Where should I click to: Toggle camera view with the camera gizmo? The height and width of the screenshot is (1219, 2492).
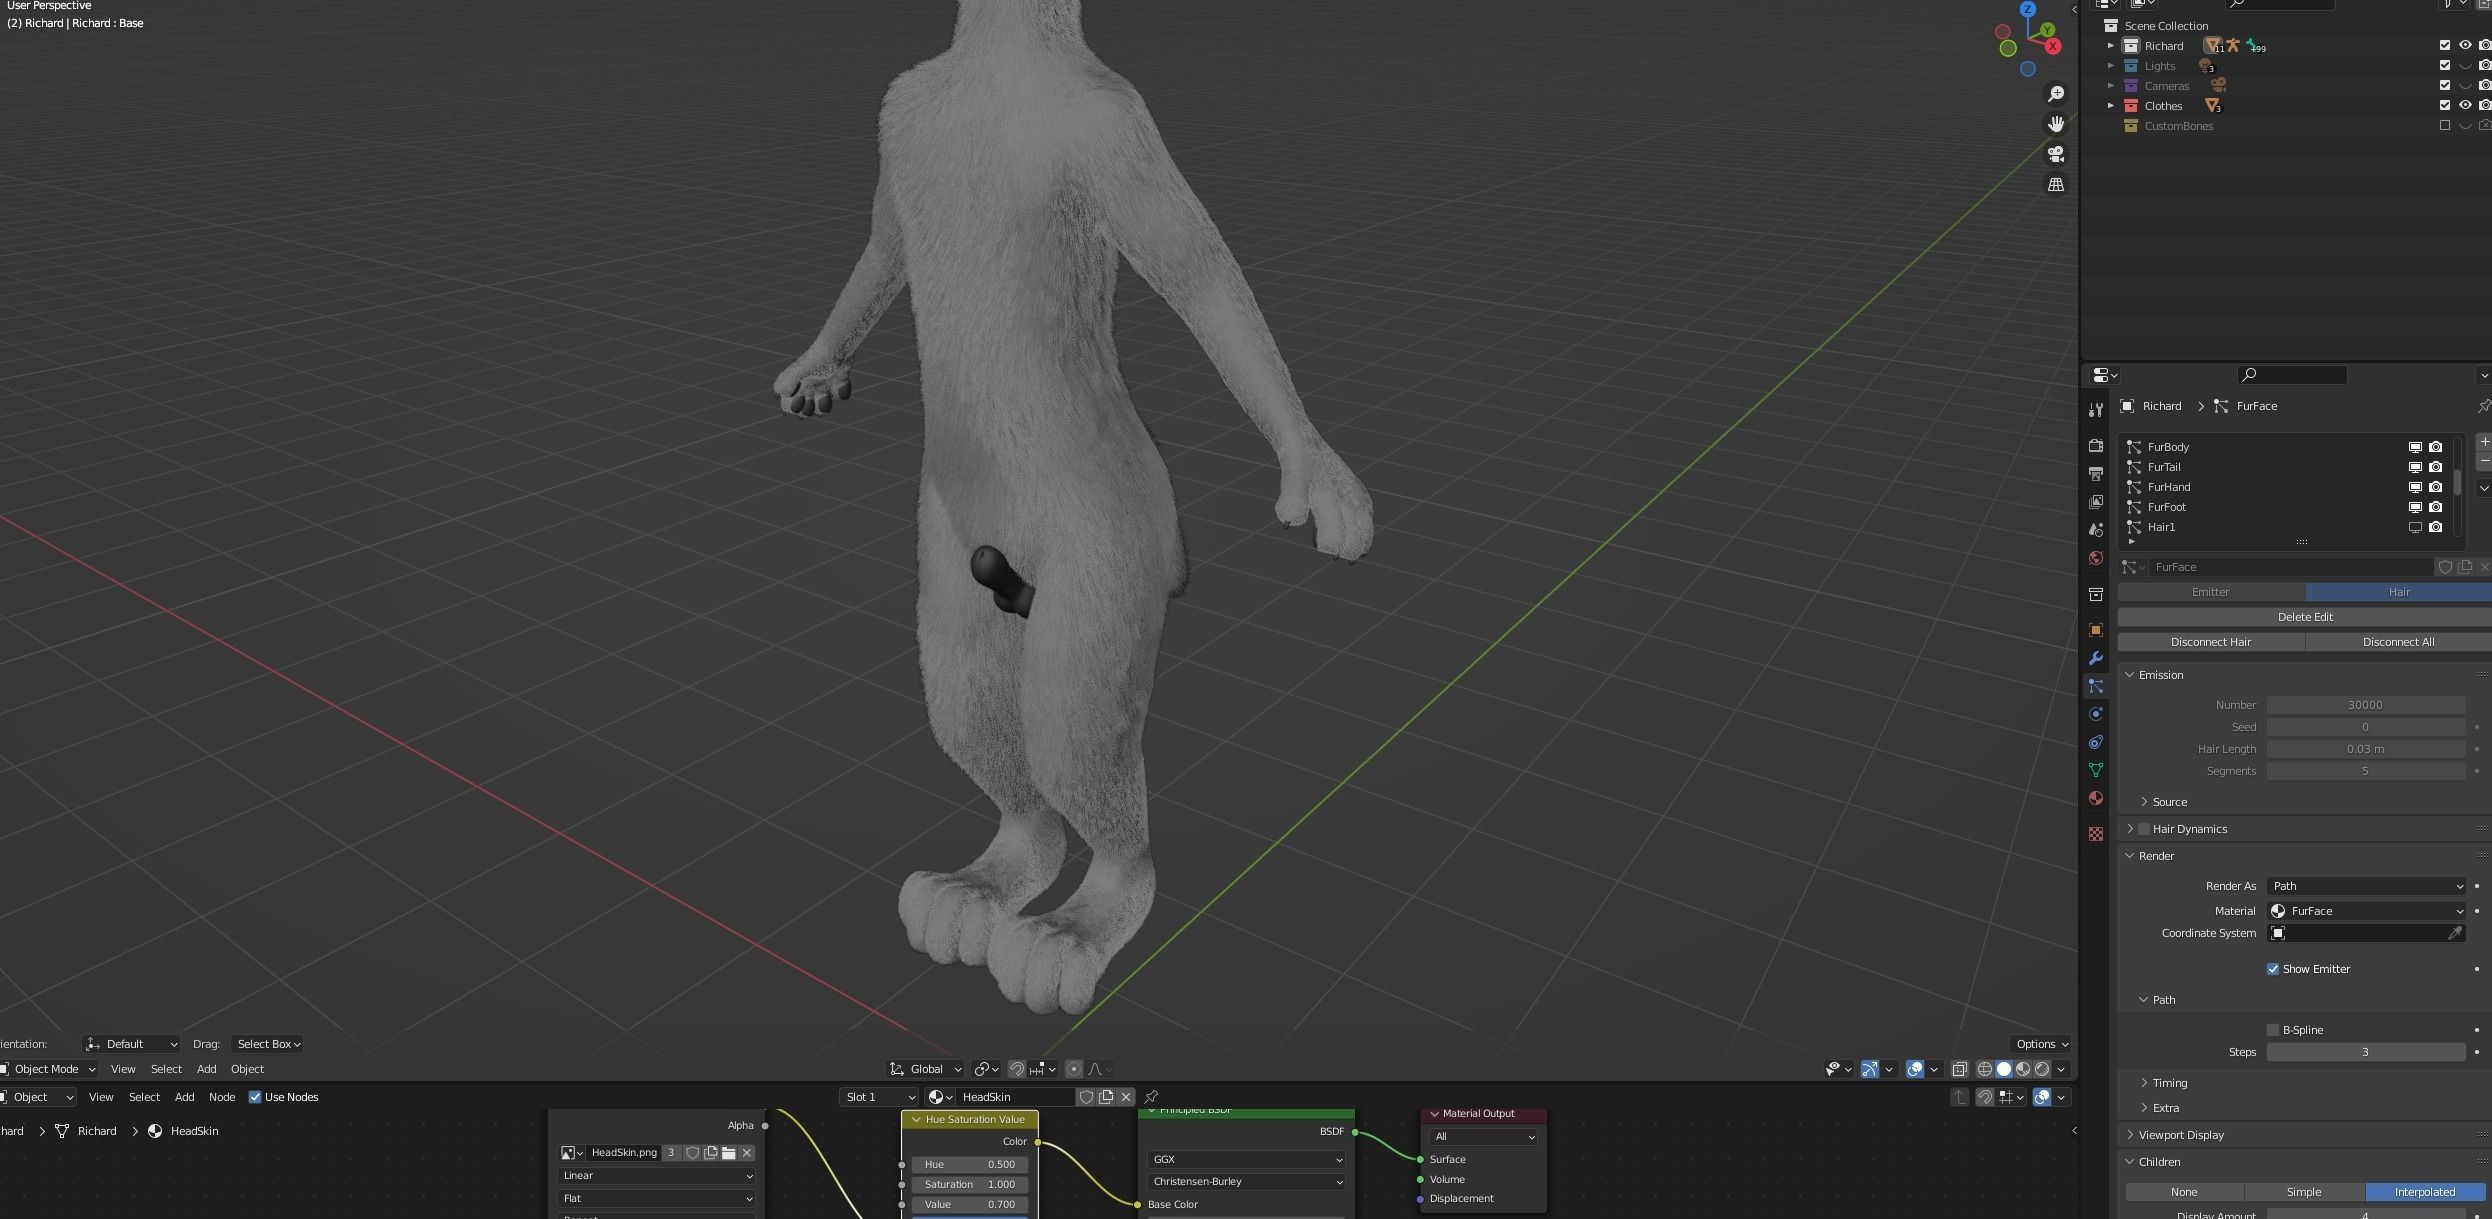[x=2056, y=154]
